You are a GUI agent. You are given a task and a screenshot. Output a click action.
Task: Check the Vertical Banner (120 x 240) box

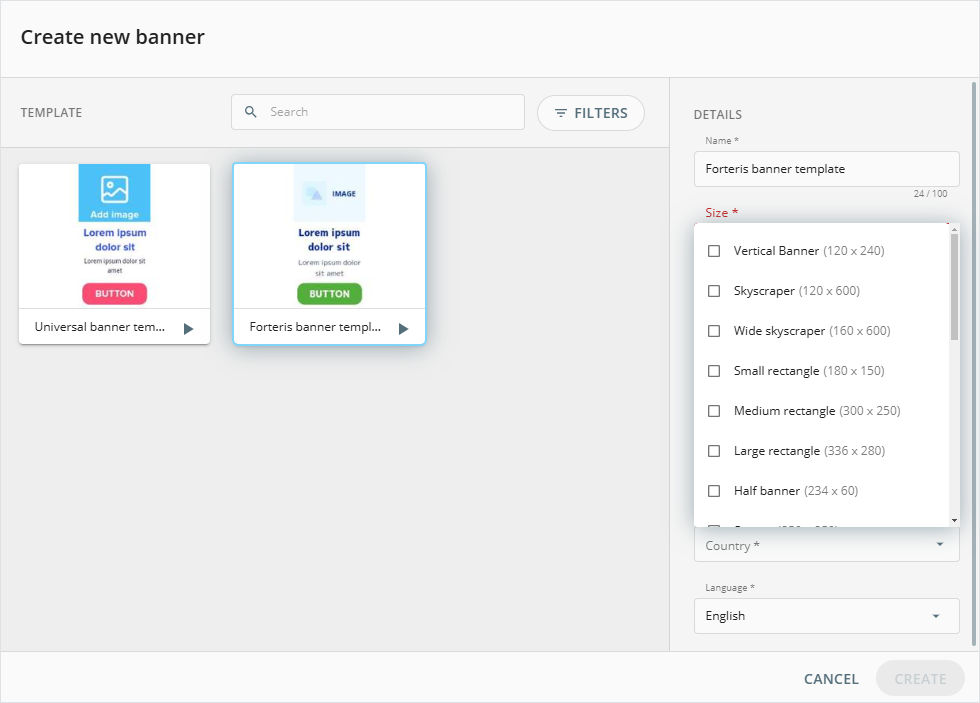[x=714, y=251]
